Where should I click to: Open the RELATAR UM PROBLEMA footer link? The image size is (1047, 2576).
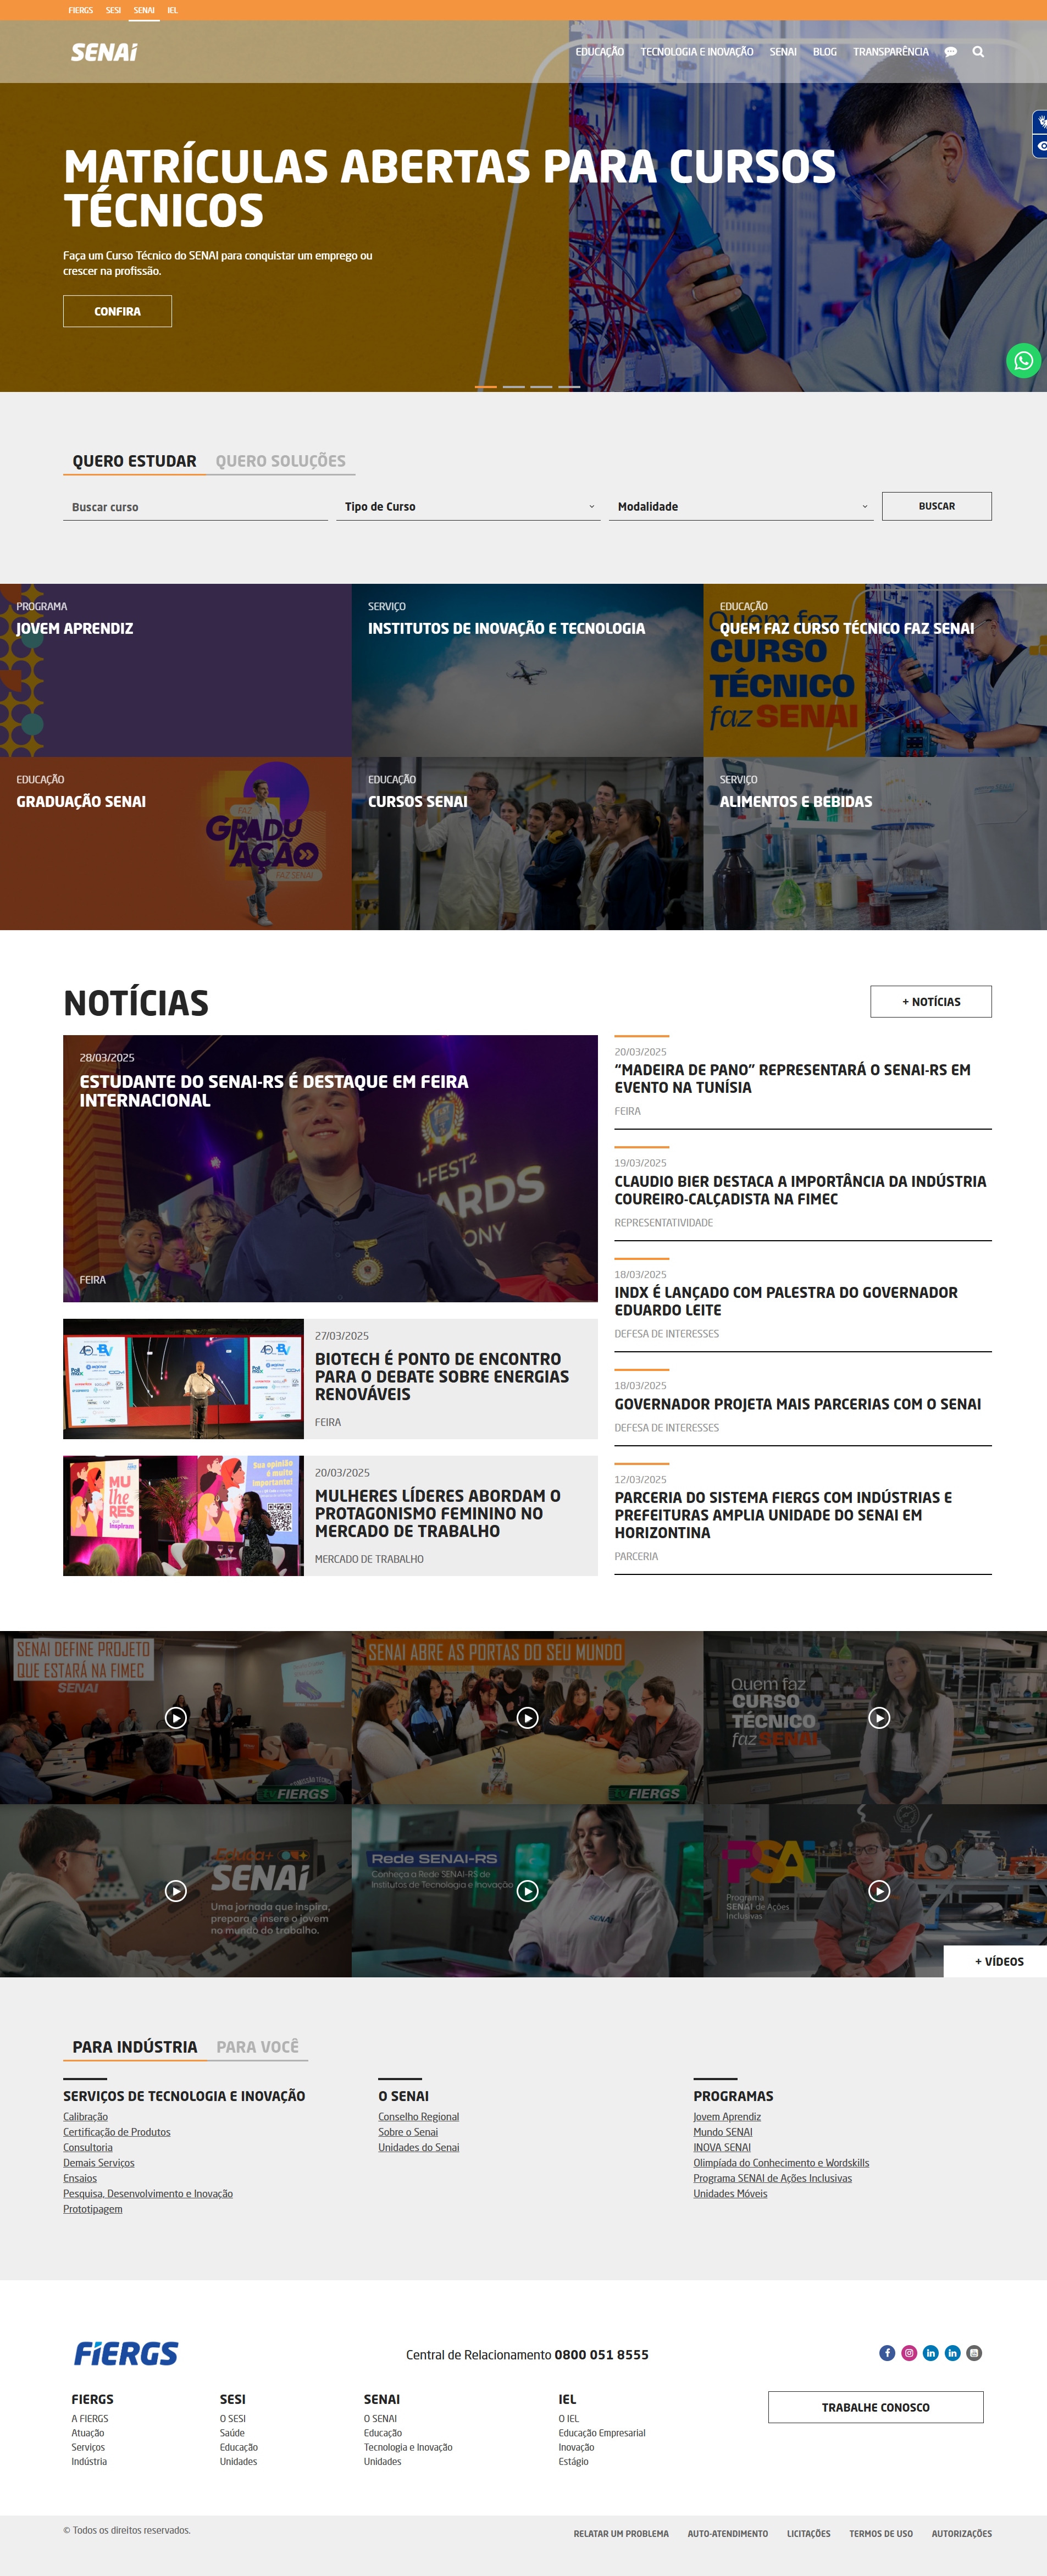621,2534
